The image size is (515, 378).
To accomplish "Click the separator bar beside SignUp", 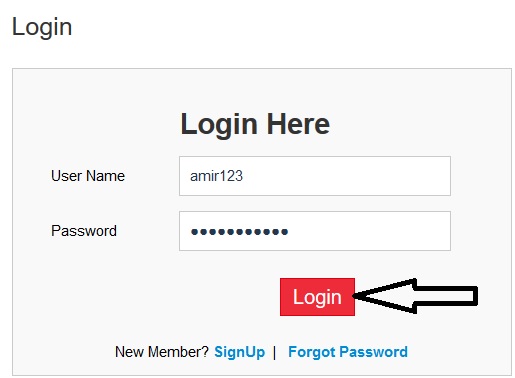I will point(274,352).
